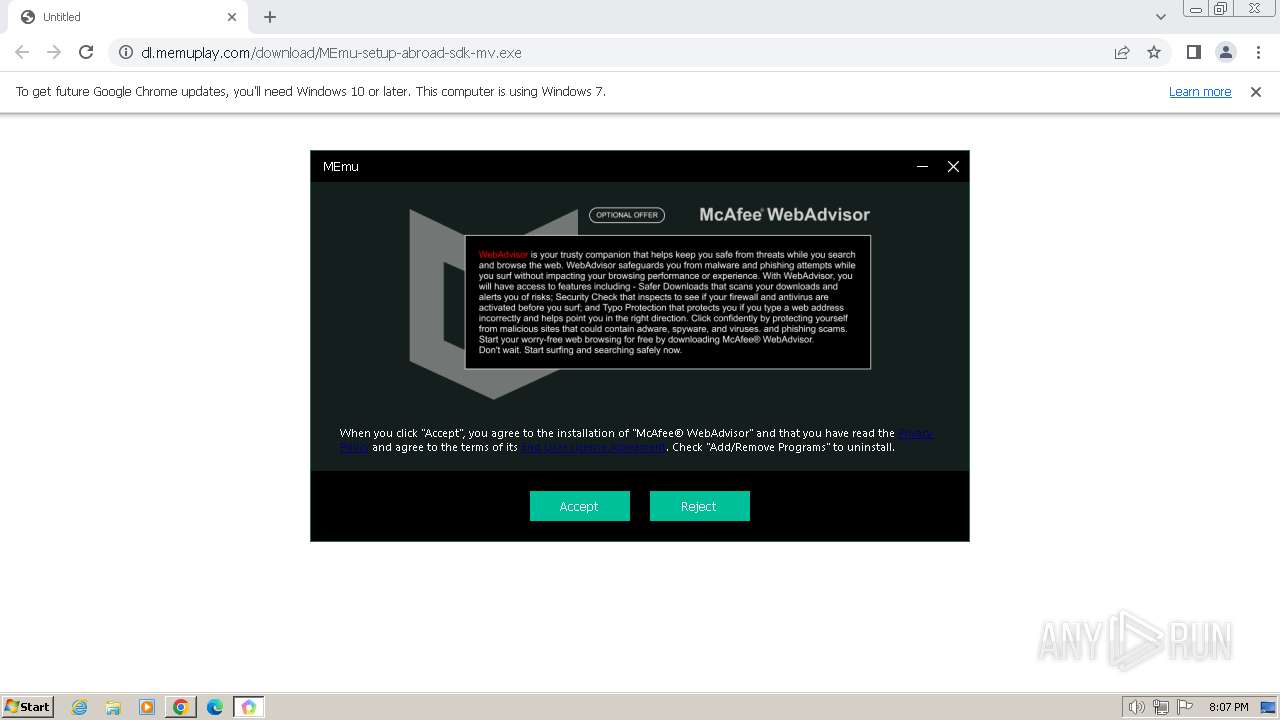Close the MEmu installer window

[x=953, y=166]
